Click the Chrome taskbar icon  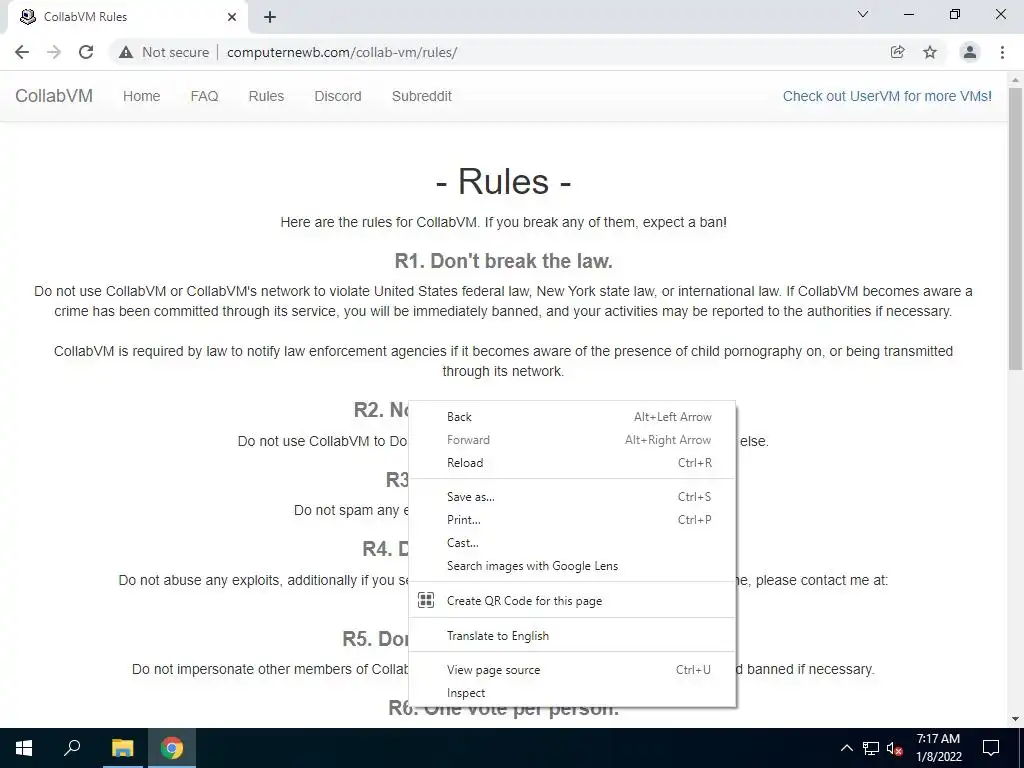[172, 748]
